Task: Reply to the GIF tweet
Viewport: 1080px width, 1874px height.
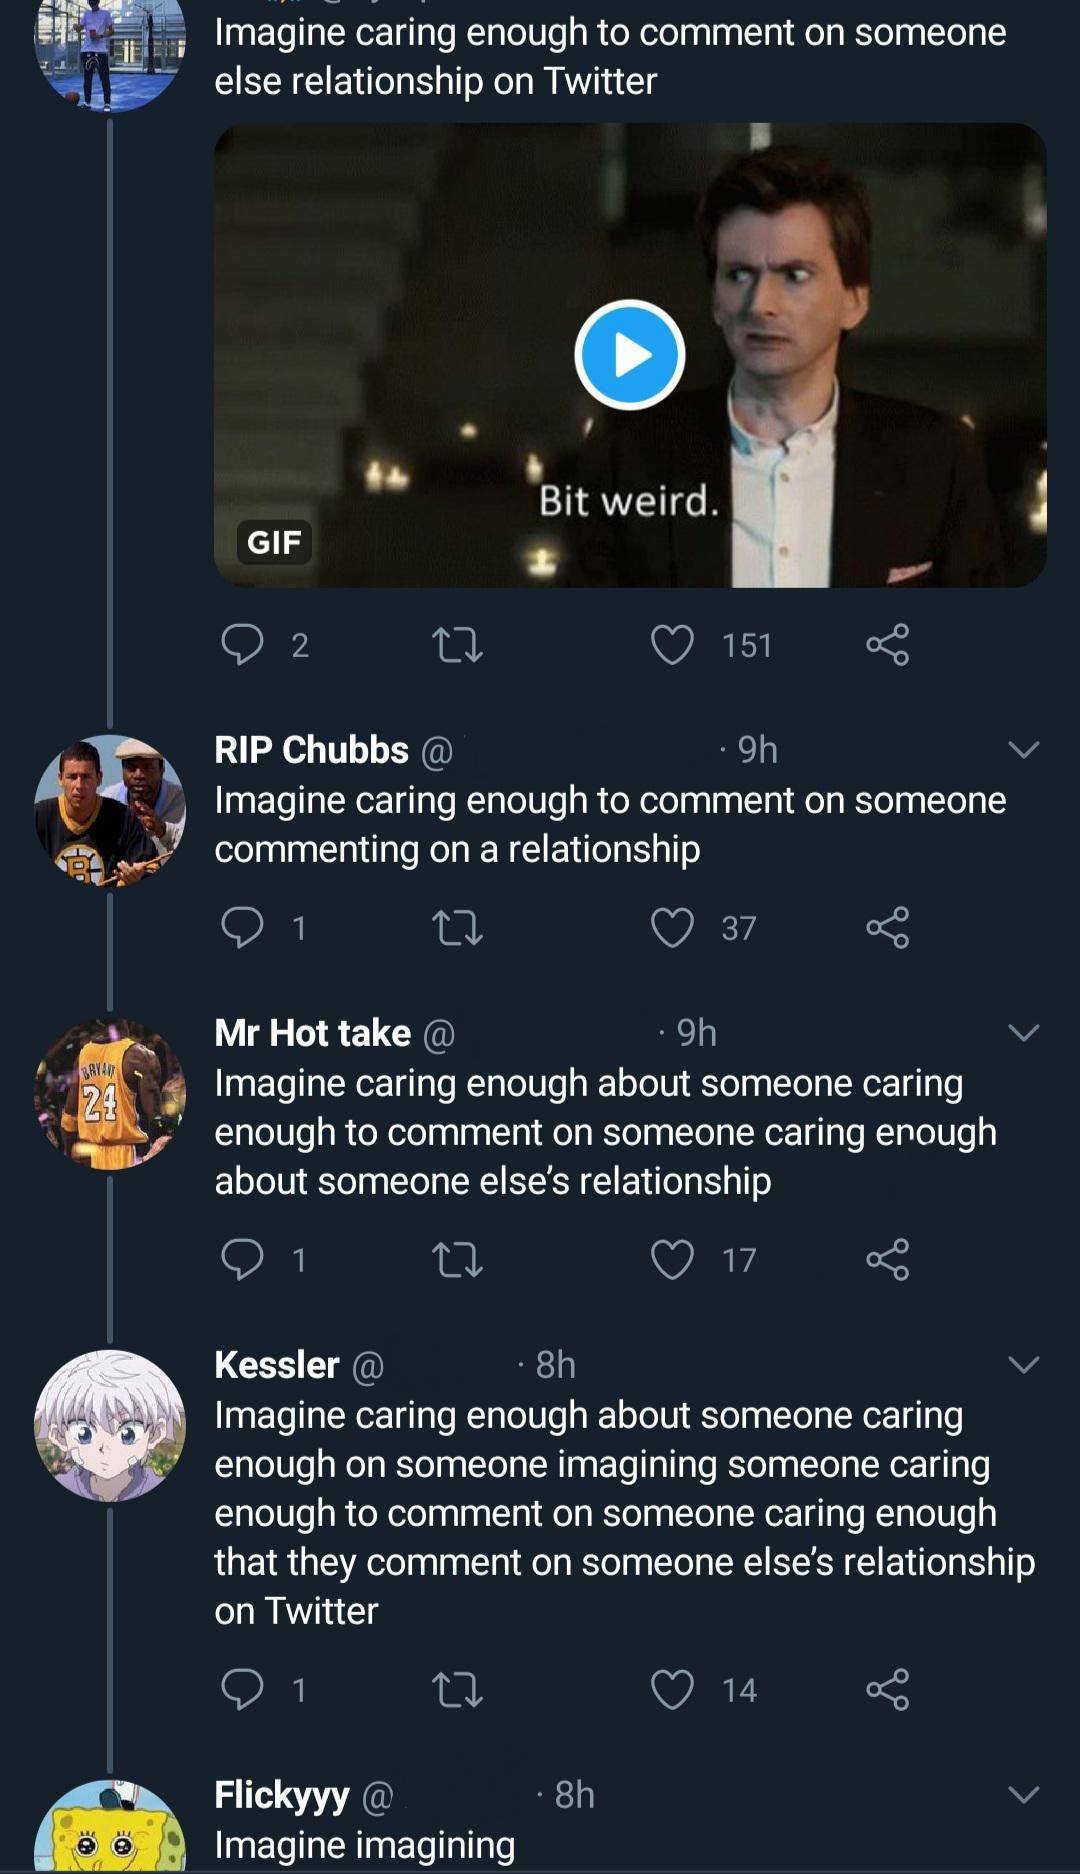Action: click(x=242, y=645)
